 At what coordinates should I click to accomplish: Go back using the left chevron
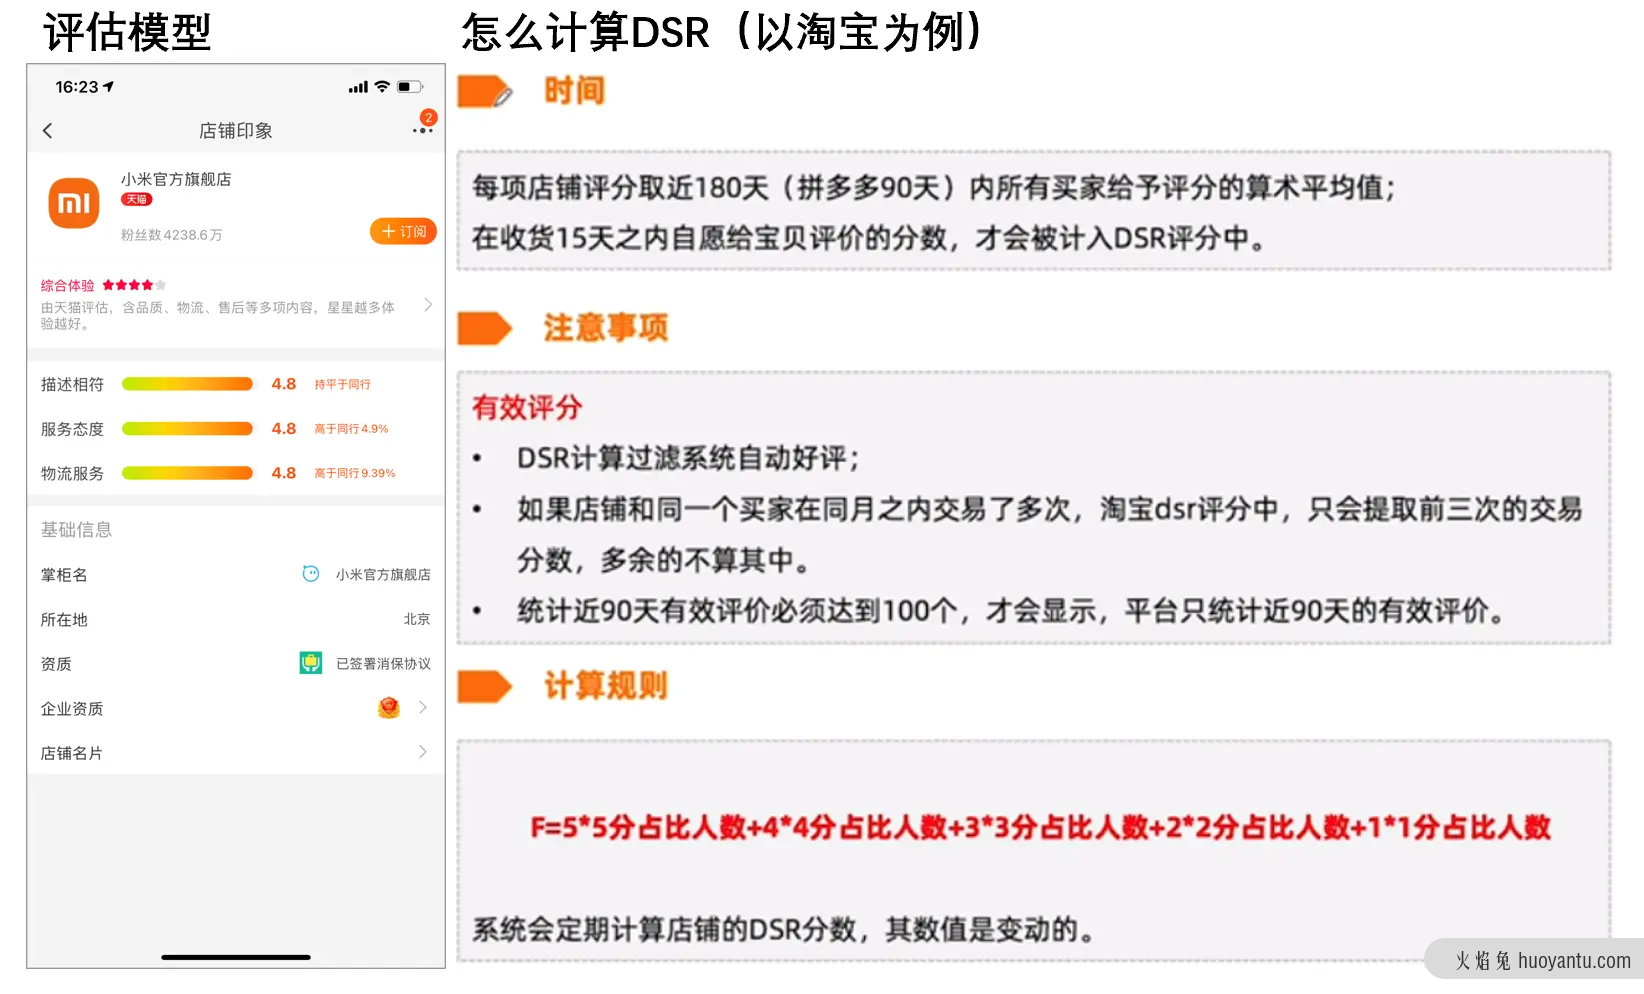coord(47,131)
